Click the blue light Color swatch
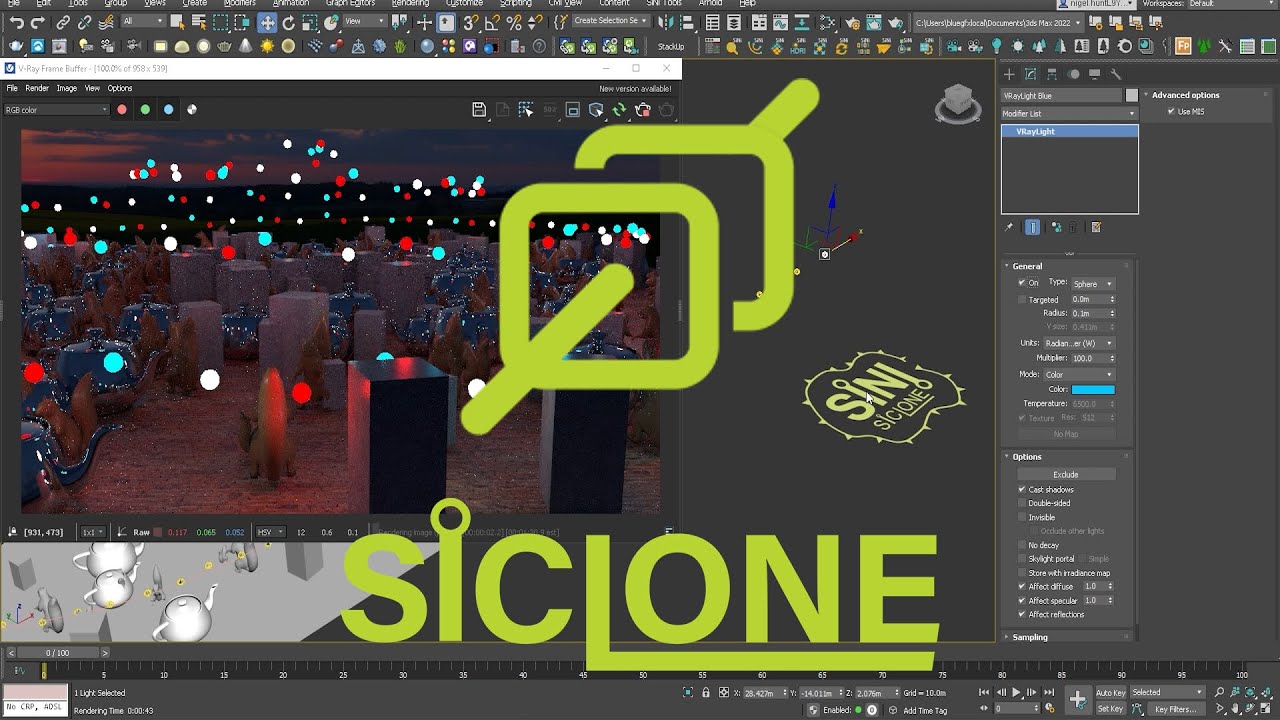1280x720 pixels. point(1093,389)
